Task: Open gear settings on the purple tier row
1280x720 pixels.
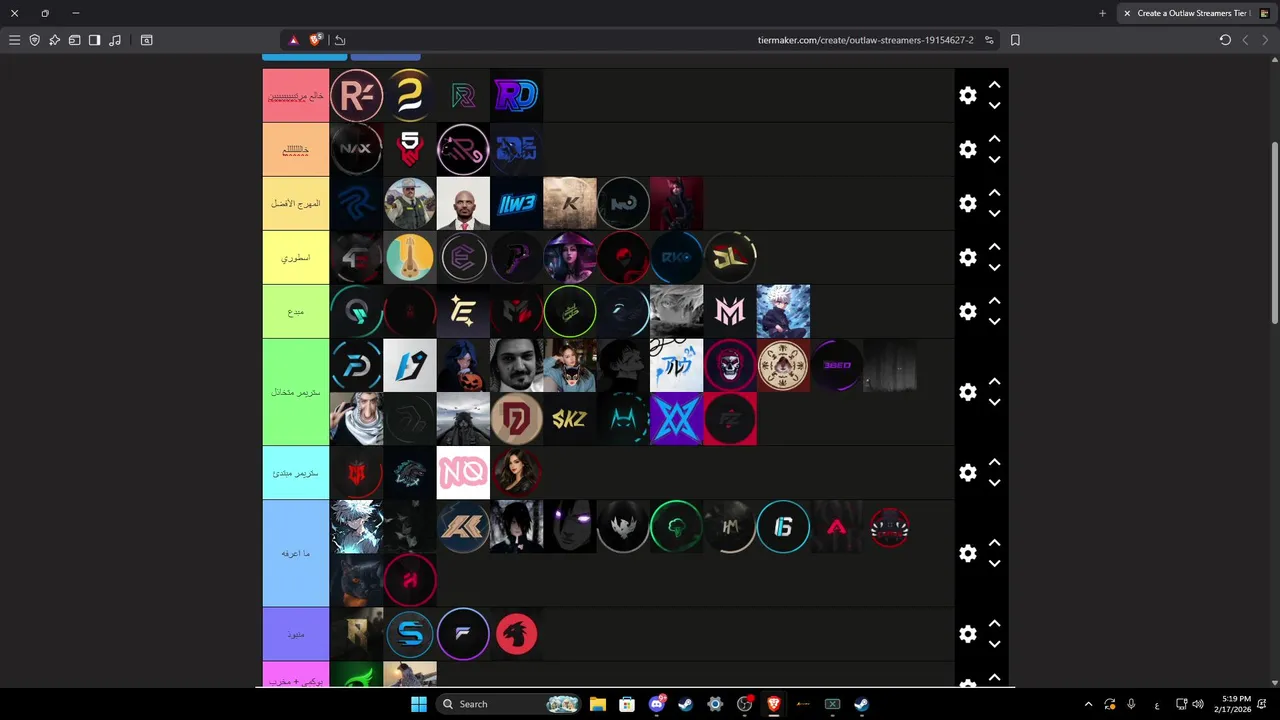Action: pos(967,634)
